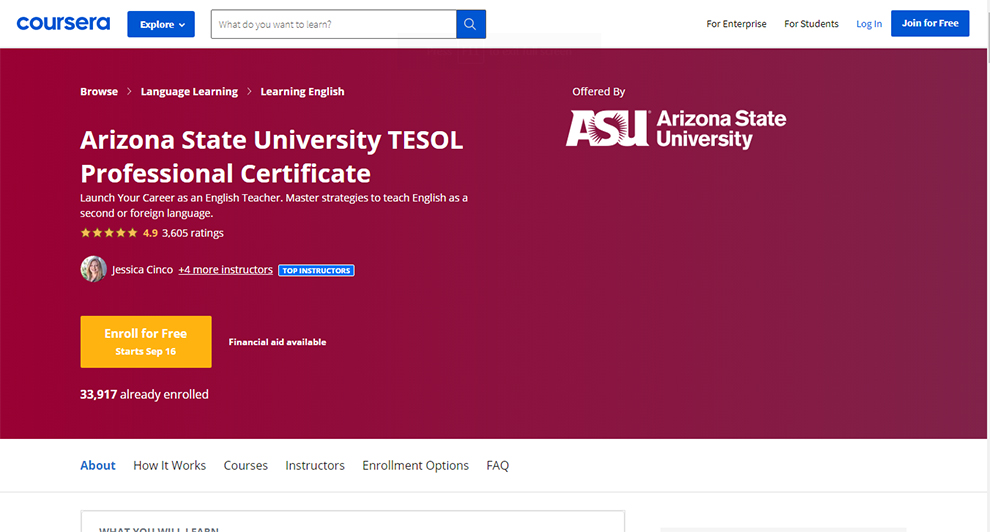The height and width of the screenshot is (532, 990).
Task: Open the Explore dropdown menu
Action: (x=161, y=24)
